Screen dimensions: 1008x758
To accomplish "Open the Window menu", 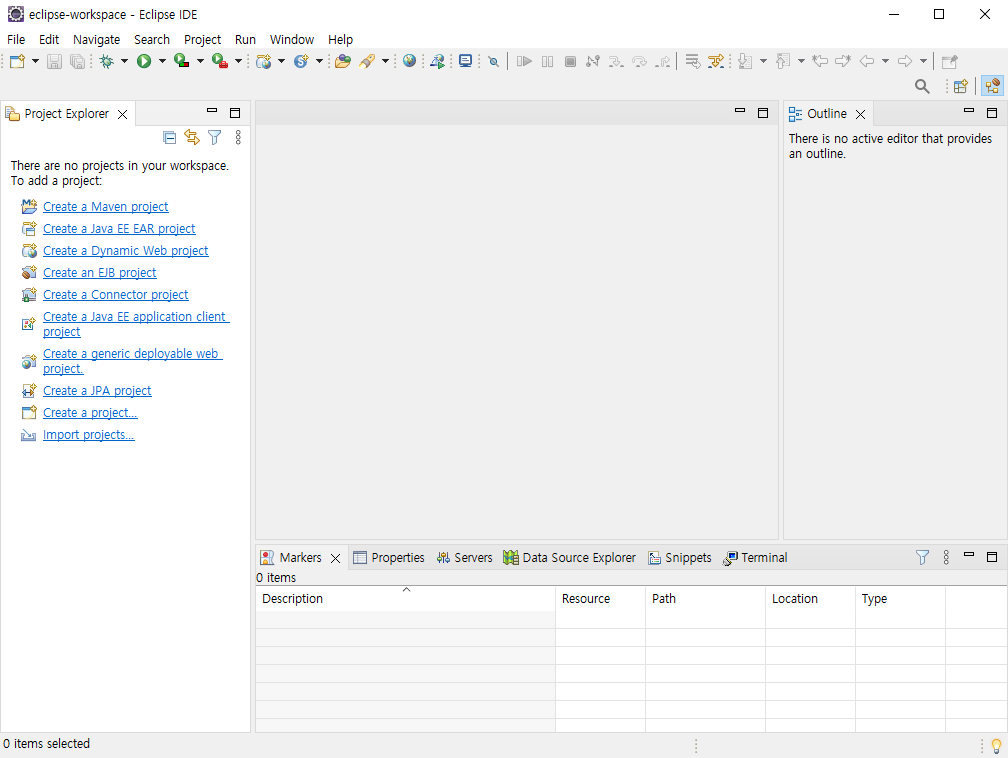I will [292, 39].
